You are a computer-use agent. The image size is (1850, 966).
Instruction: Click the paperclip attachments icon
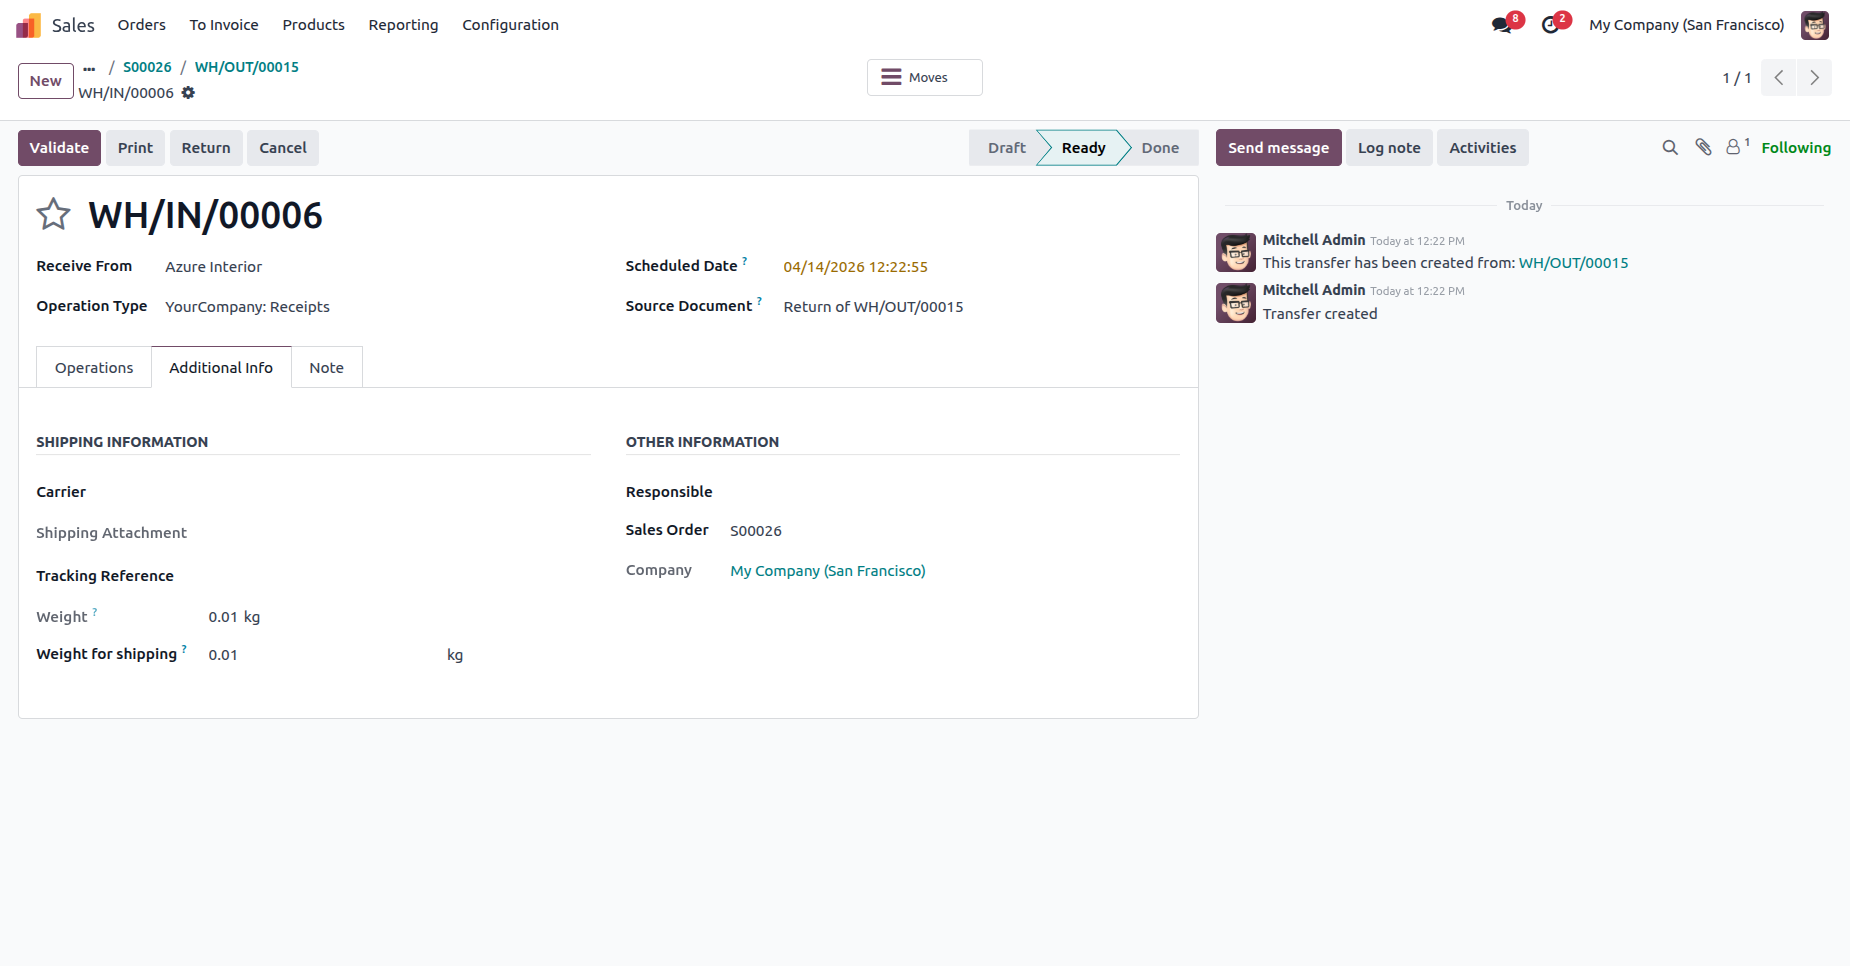click(x=1703, y=148)
